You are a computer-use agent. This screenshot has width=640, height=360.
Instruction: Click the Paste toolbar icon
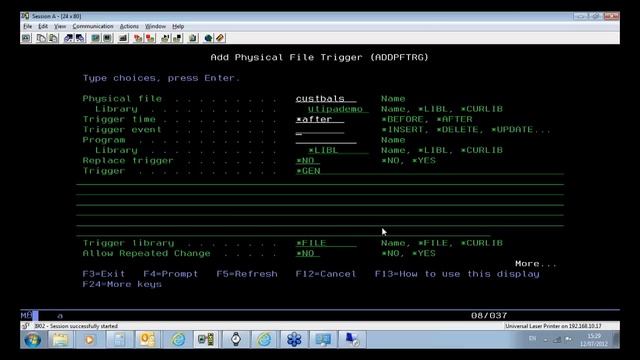click(53, 38)
